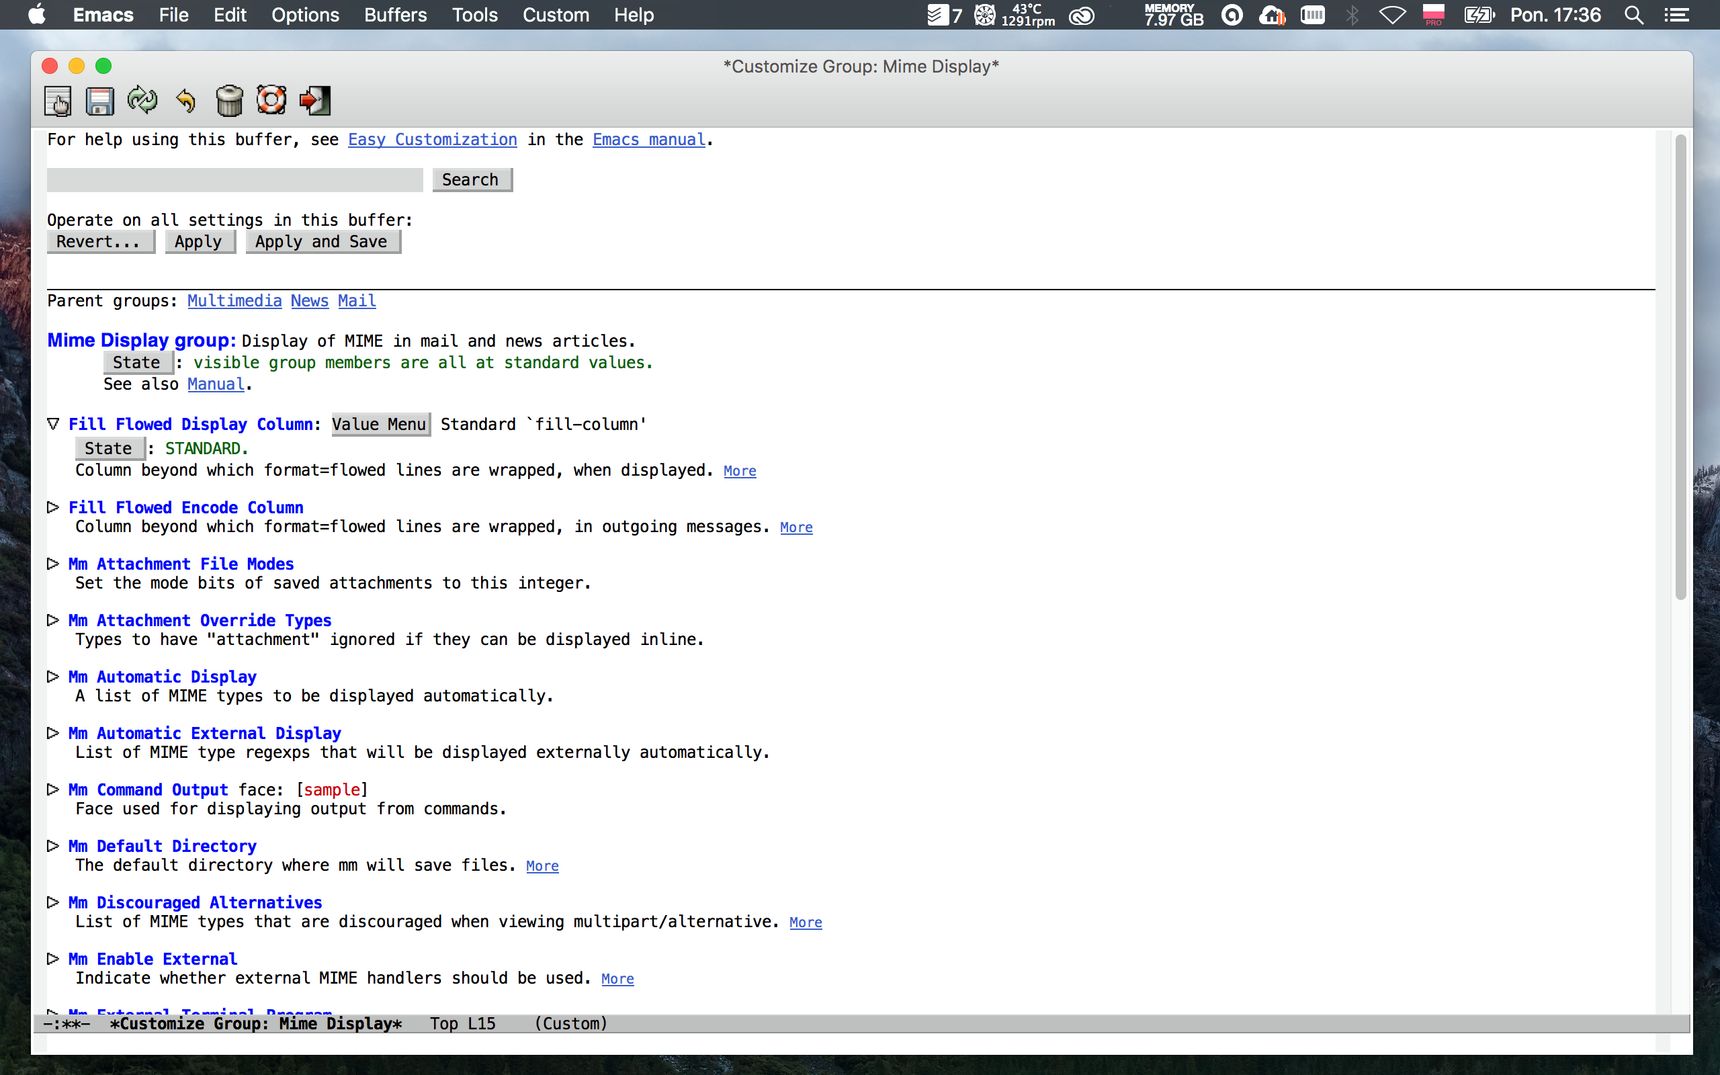This screenshot has width=1720, height=1075.
Task: Open the Buffers menu
Action: (x=395, y=15)
